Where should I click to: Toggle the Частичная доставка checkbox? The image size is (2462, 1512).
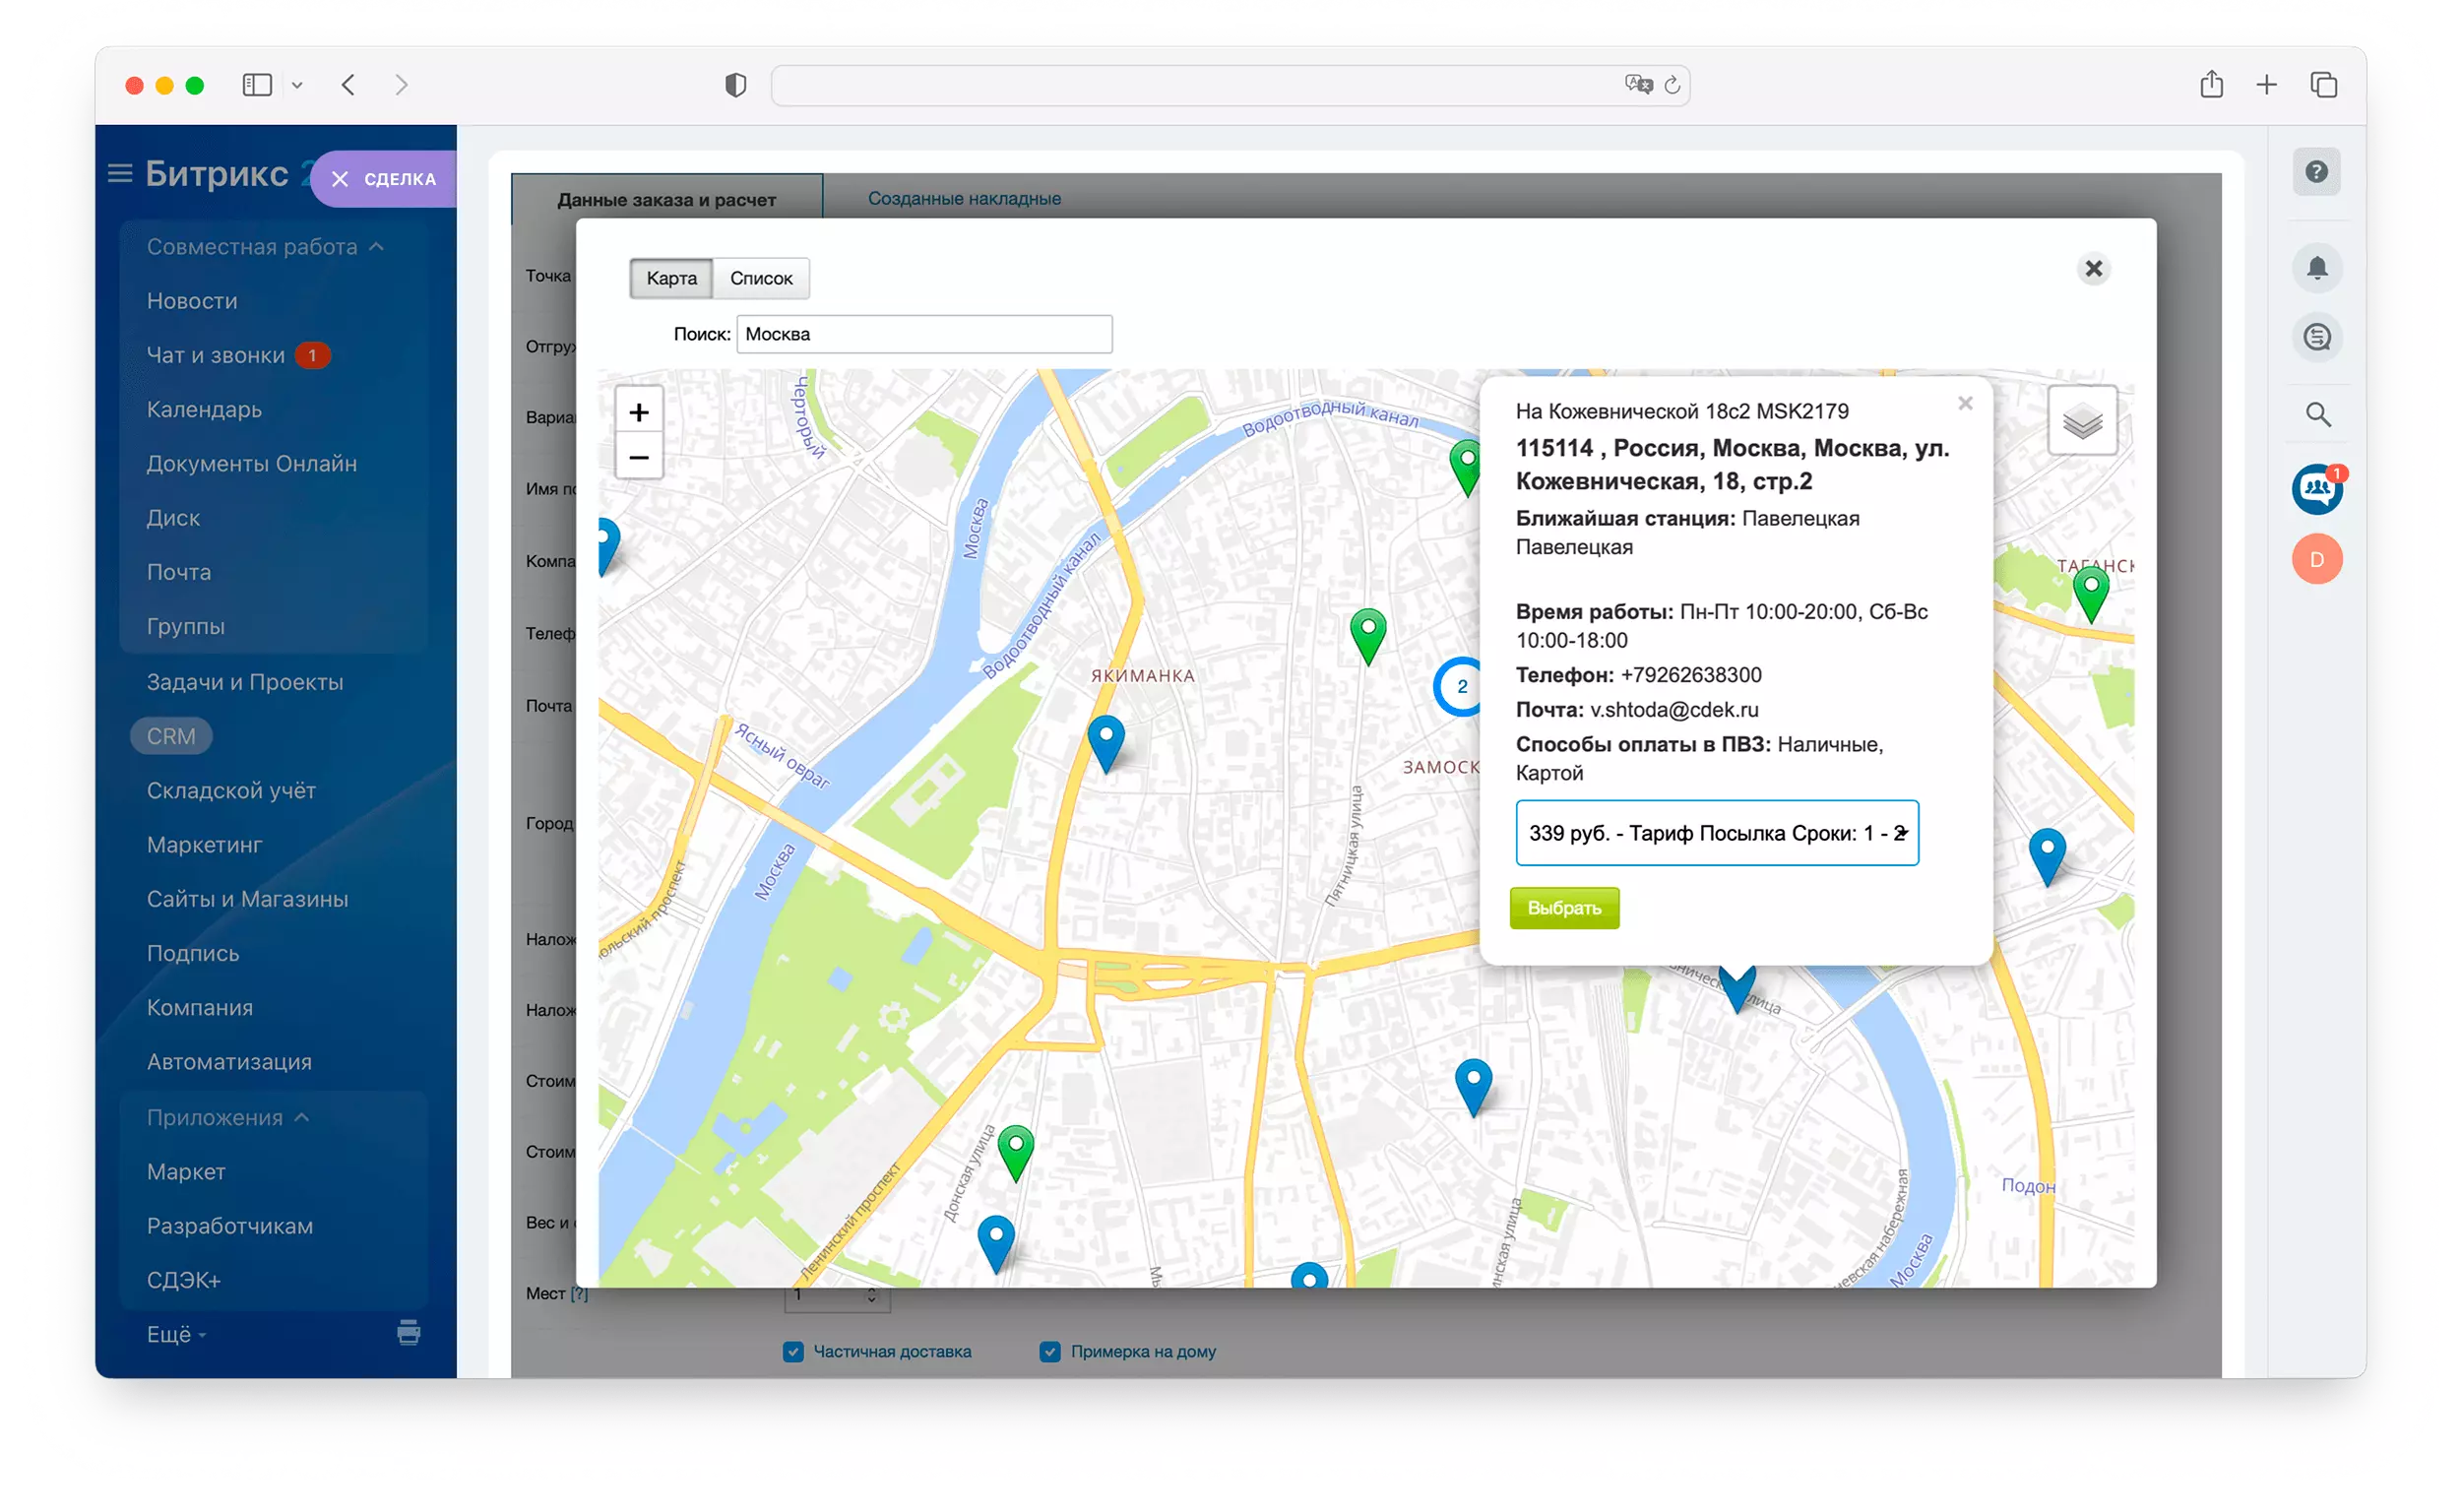(794, 1354)
